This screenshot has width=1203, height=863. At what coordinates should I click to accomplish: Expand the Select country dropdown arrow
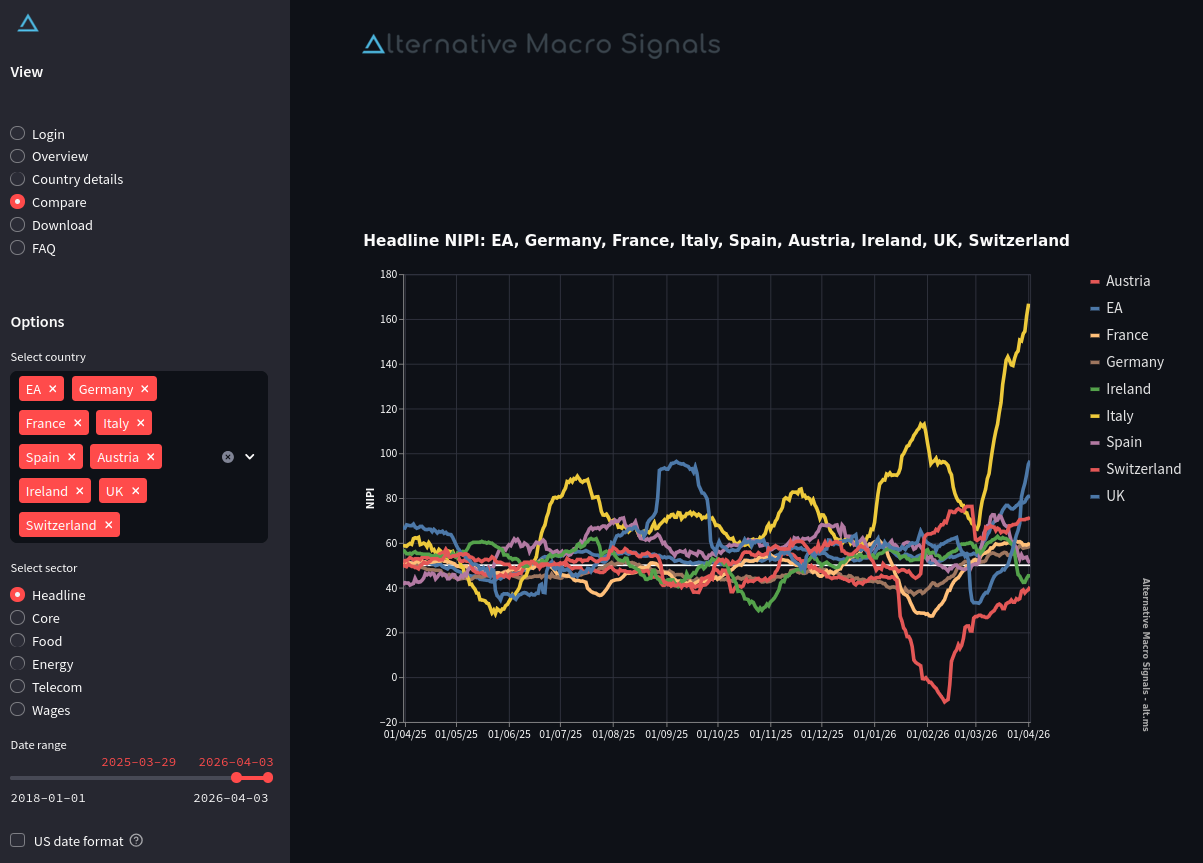[x=250, y=457]
